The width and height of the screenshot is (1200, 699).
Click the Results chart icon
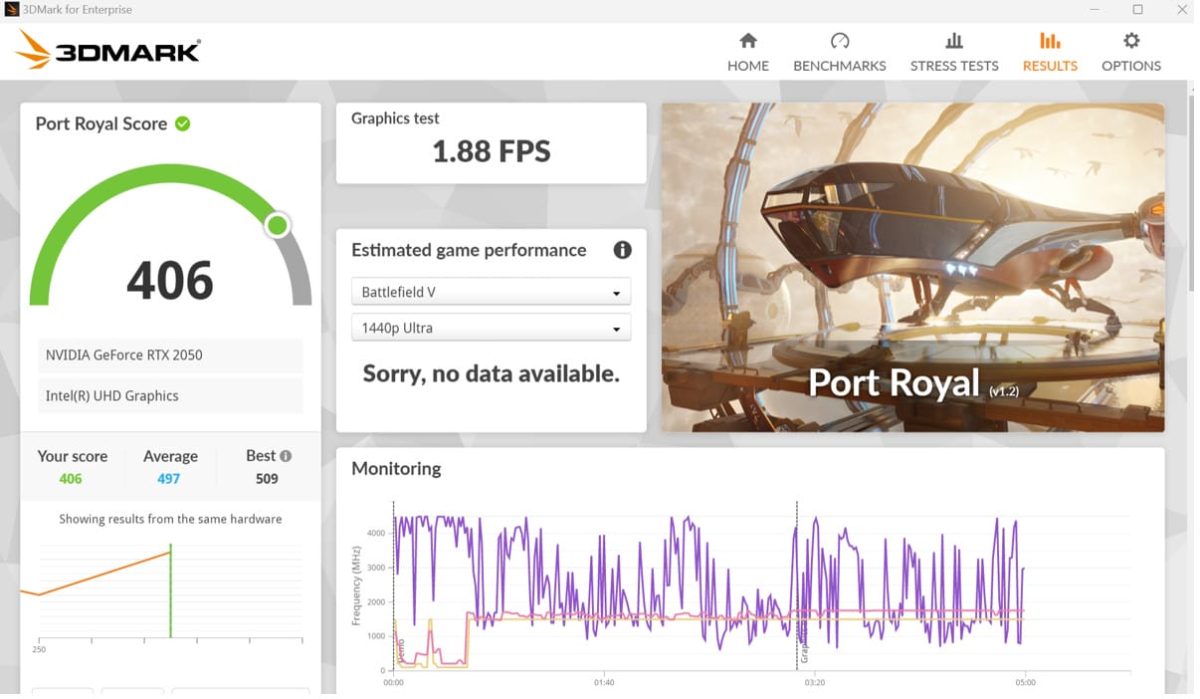click(x=1050, y=41)
